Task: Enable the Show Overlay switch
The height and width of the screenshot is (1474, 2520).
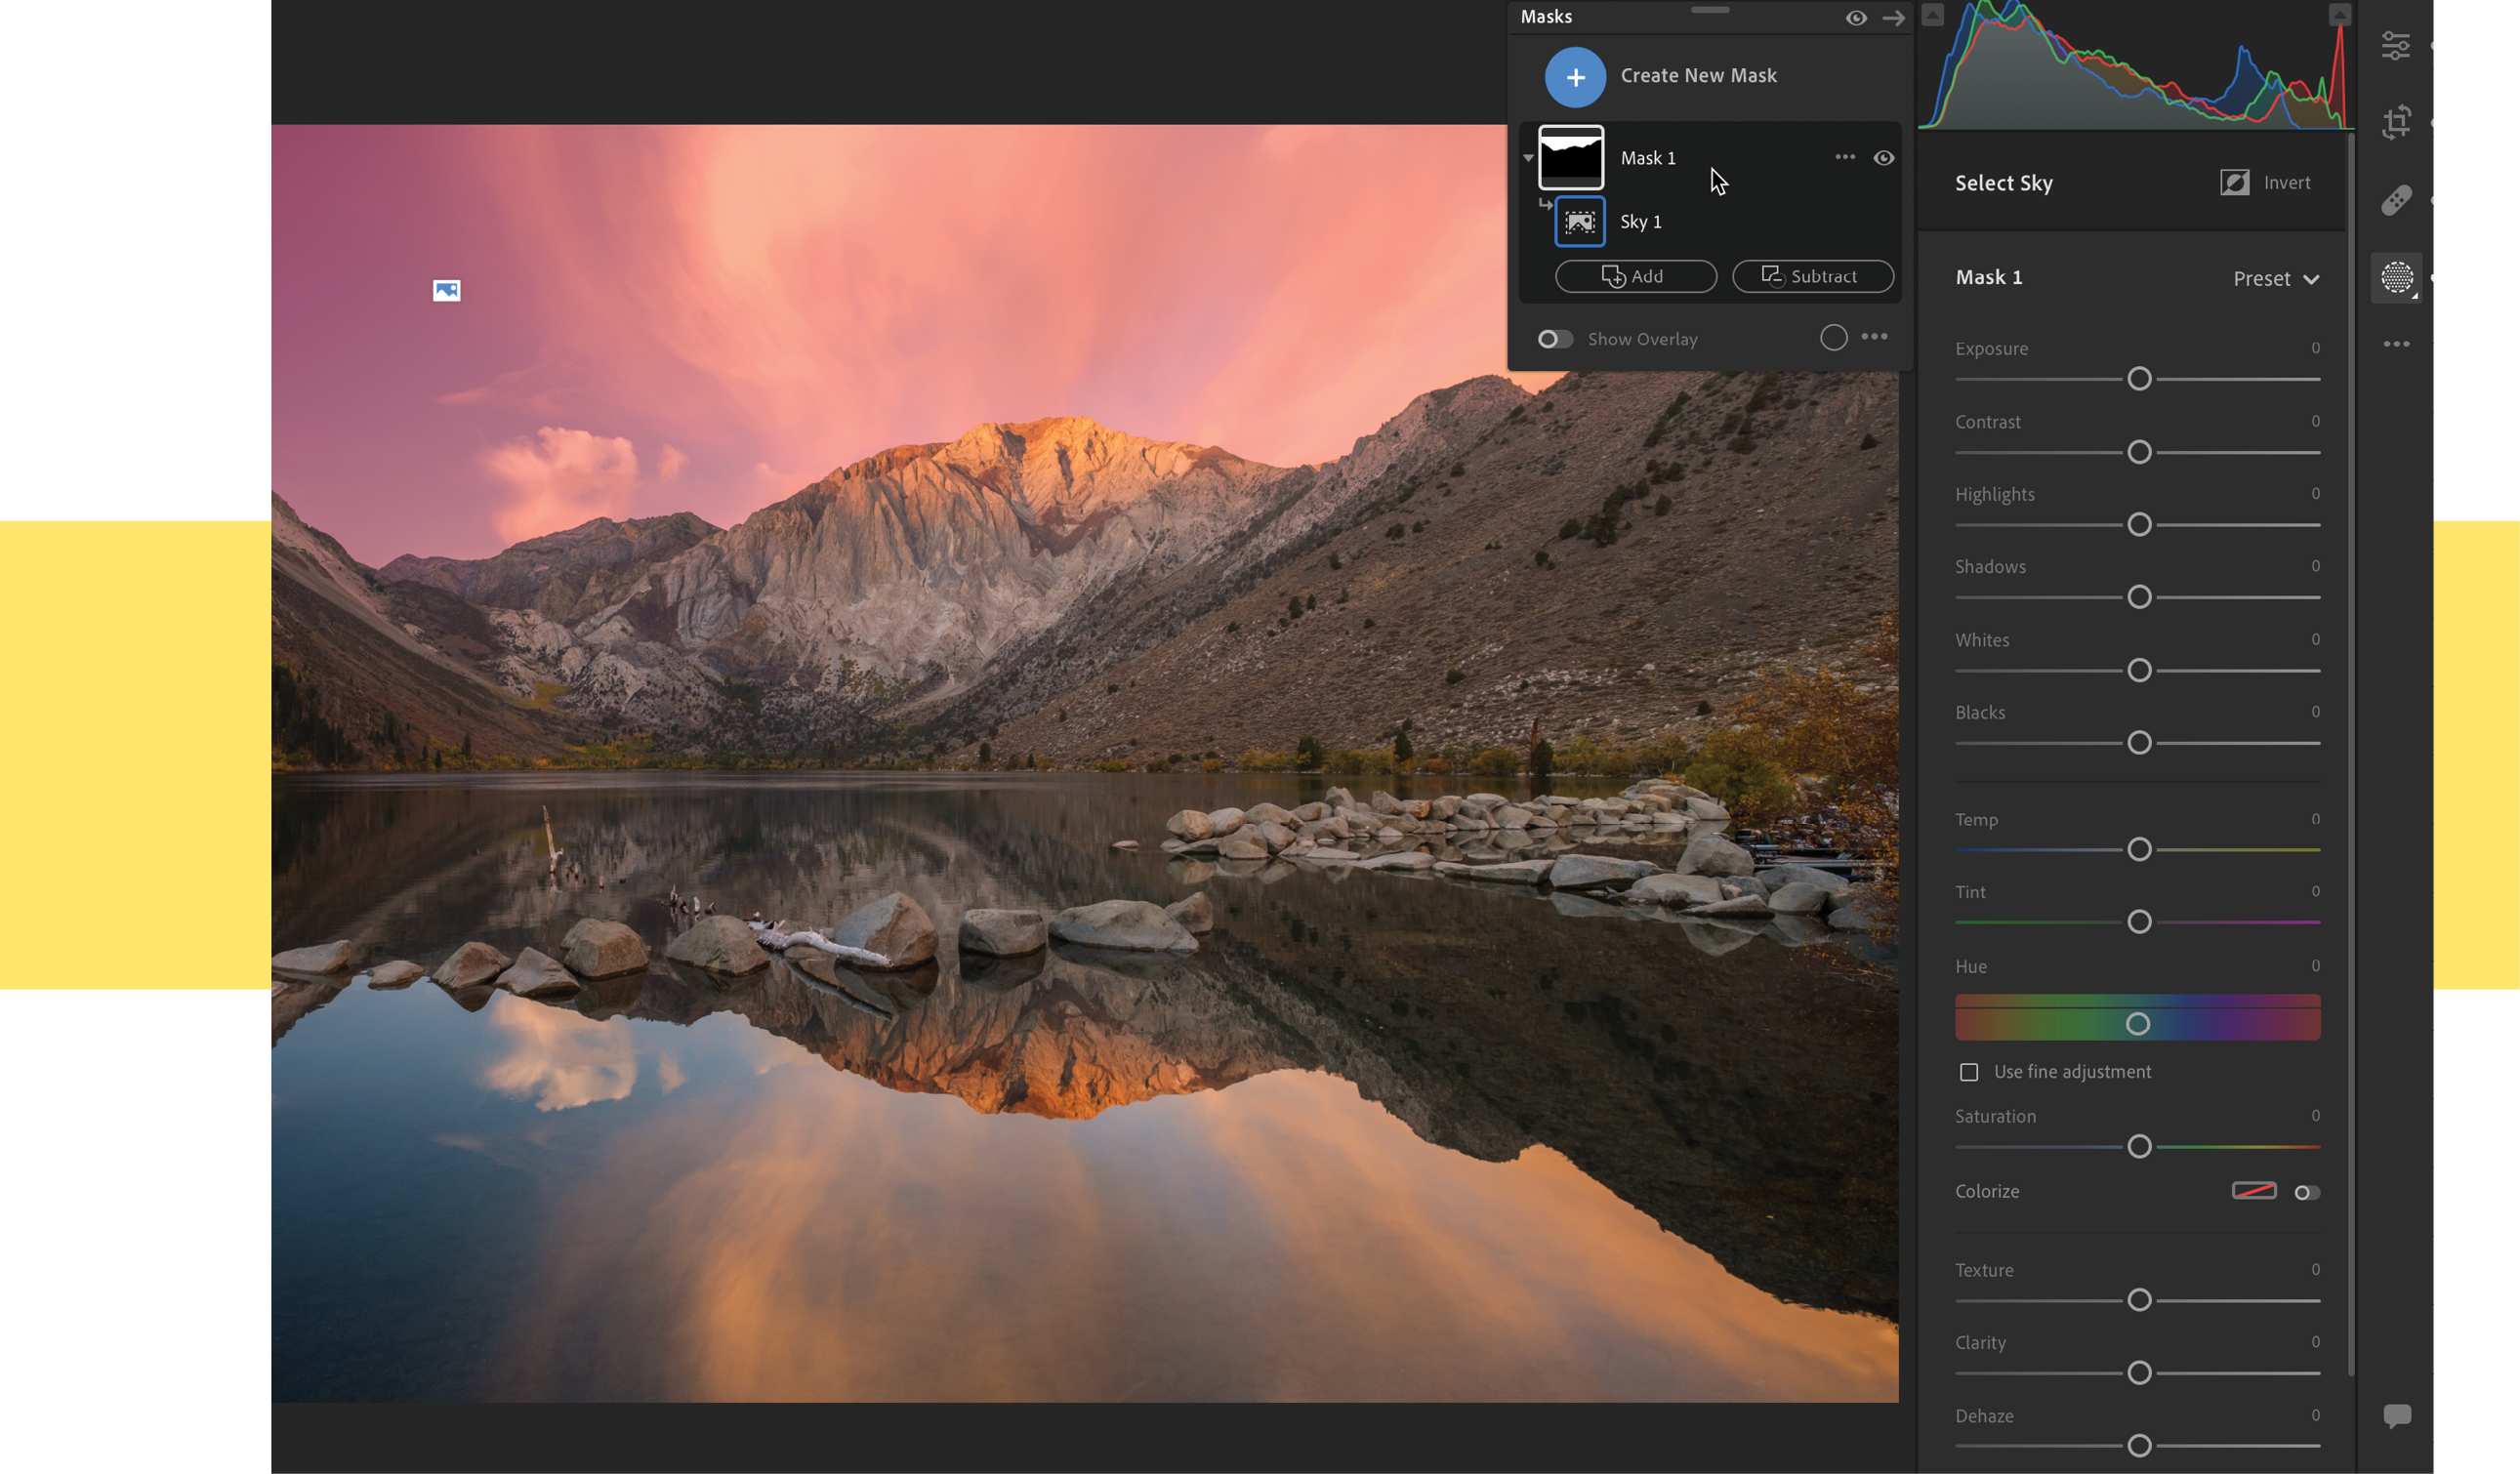Action: click(1555, 339)
